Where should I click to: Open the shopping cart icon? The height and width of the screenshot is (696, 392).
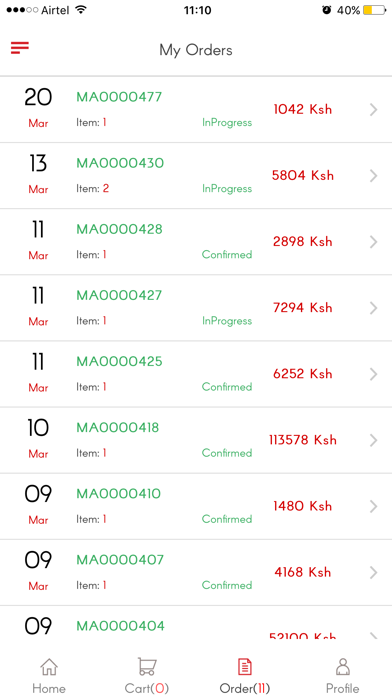(147, 667)
